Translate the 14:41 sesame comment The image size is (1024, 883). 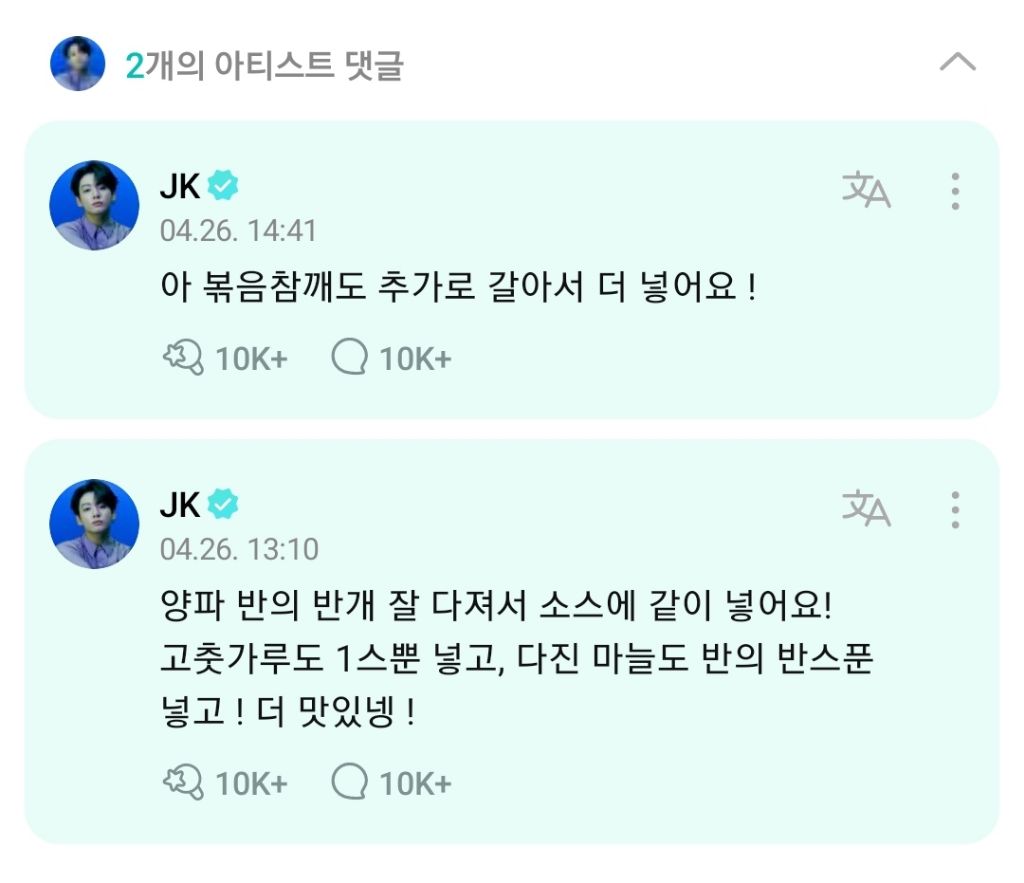[x=866, y=190]
